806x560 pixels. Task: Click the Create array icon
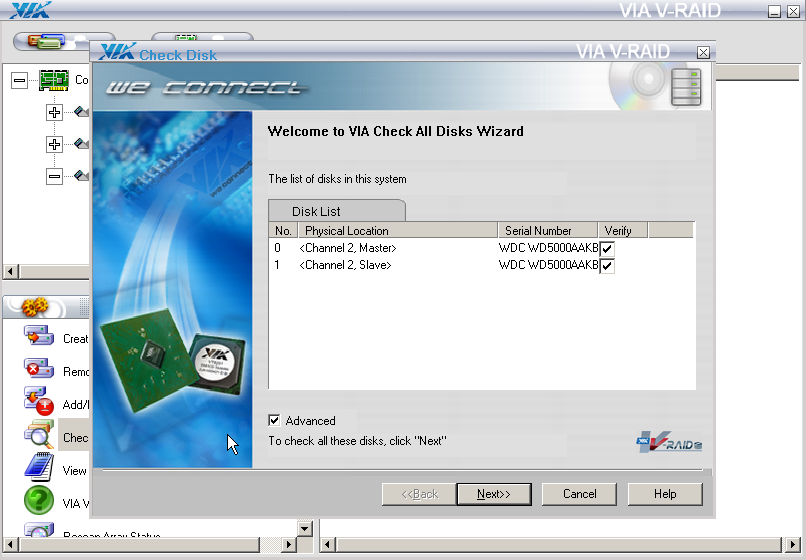[x=39, y=337]
